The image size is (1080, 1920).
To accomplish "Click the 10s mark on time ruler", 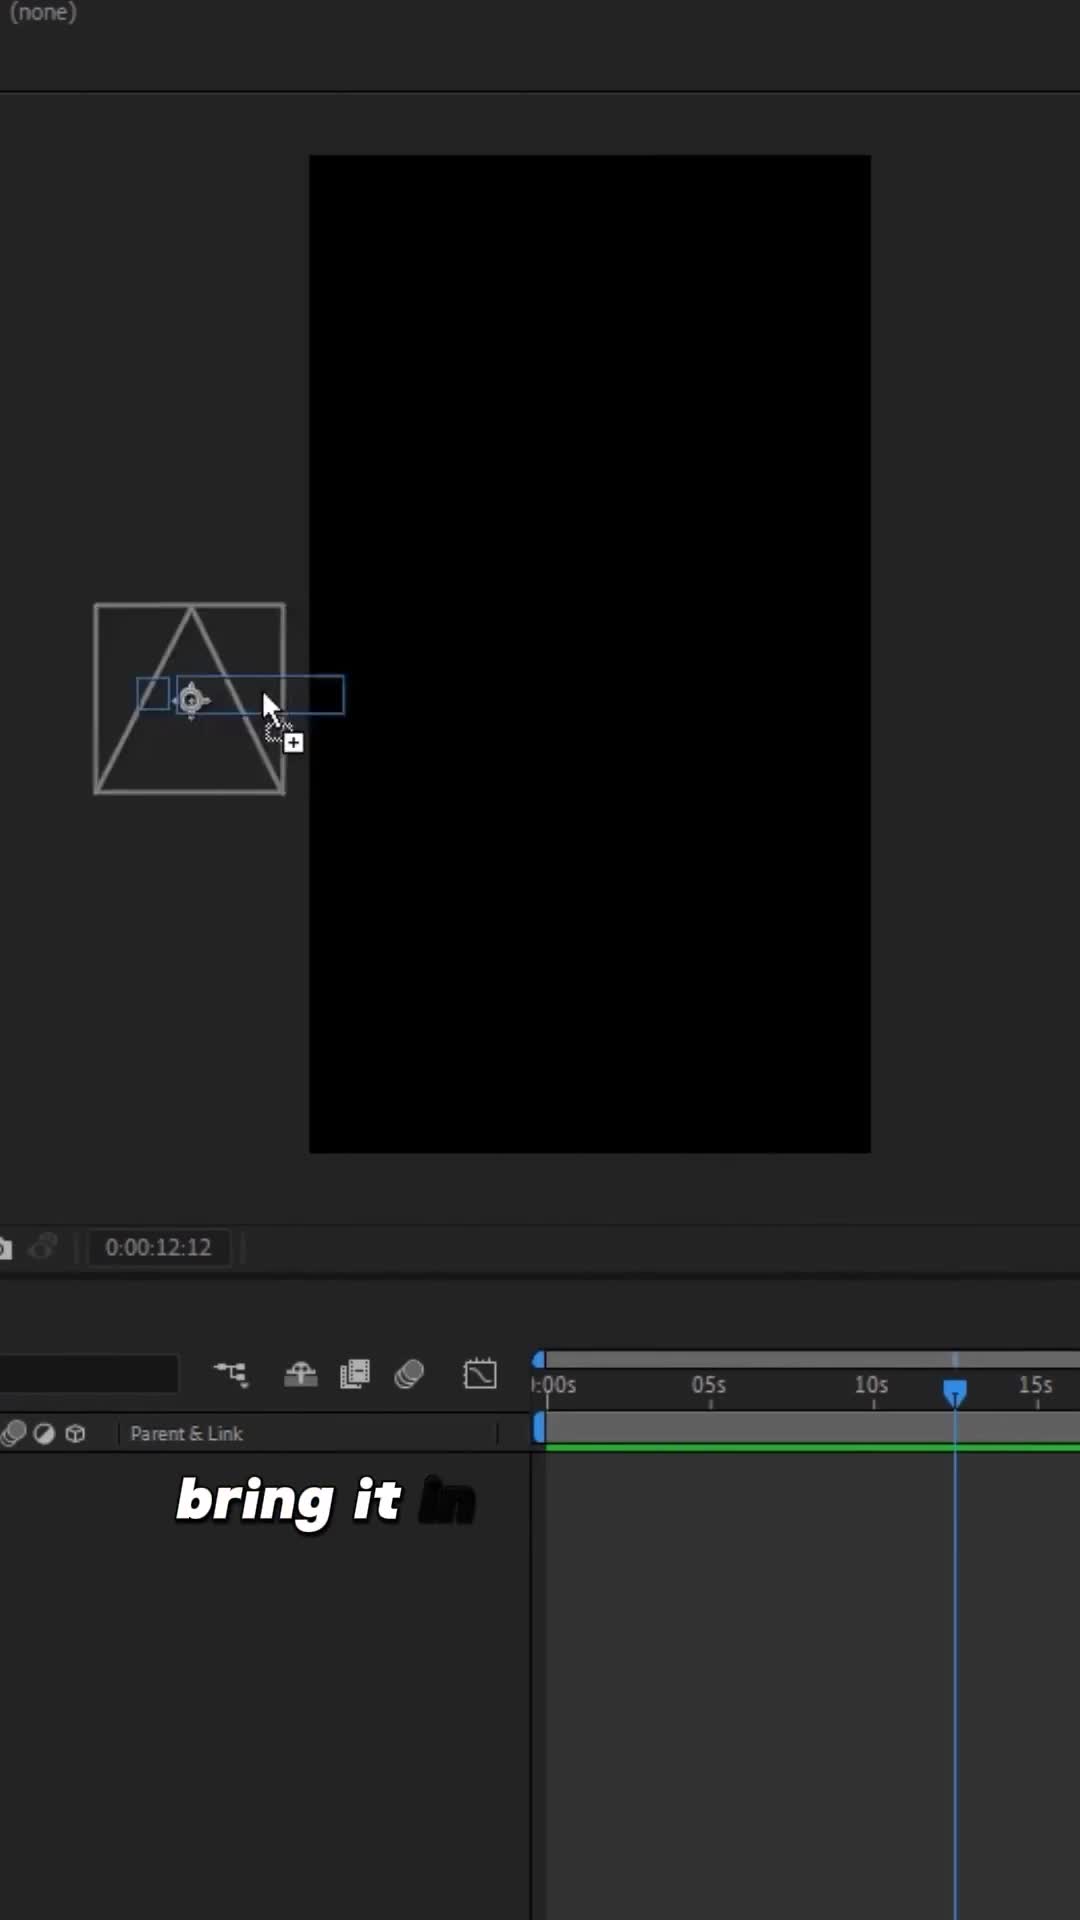I will [x=871, y=1385].
